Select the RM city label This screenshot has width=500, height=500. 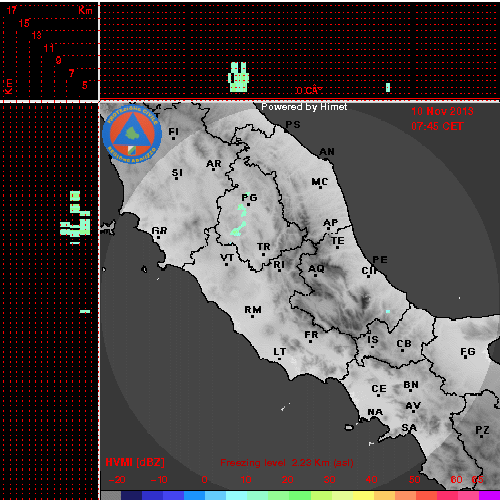pos(253,310)
